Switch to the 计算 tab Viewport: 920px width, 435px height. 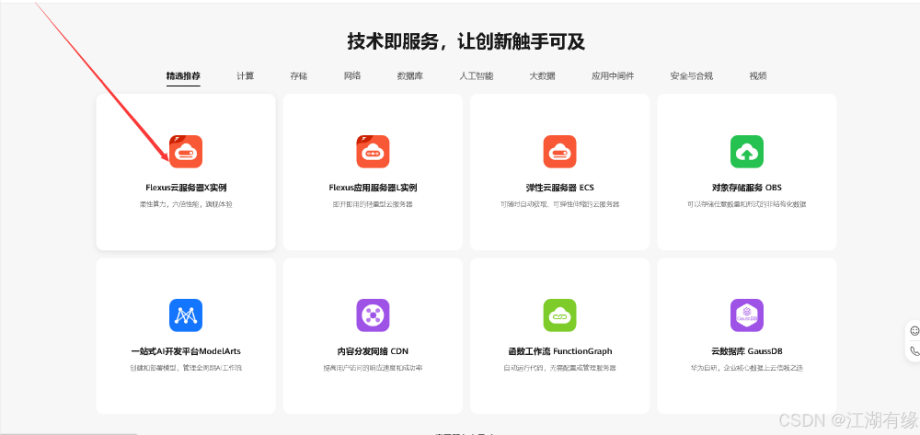(x=245, y=76)
